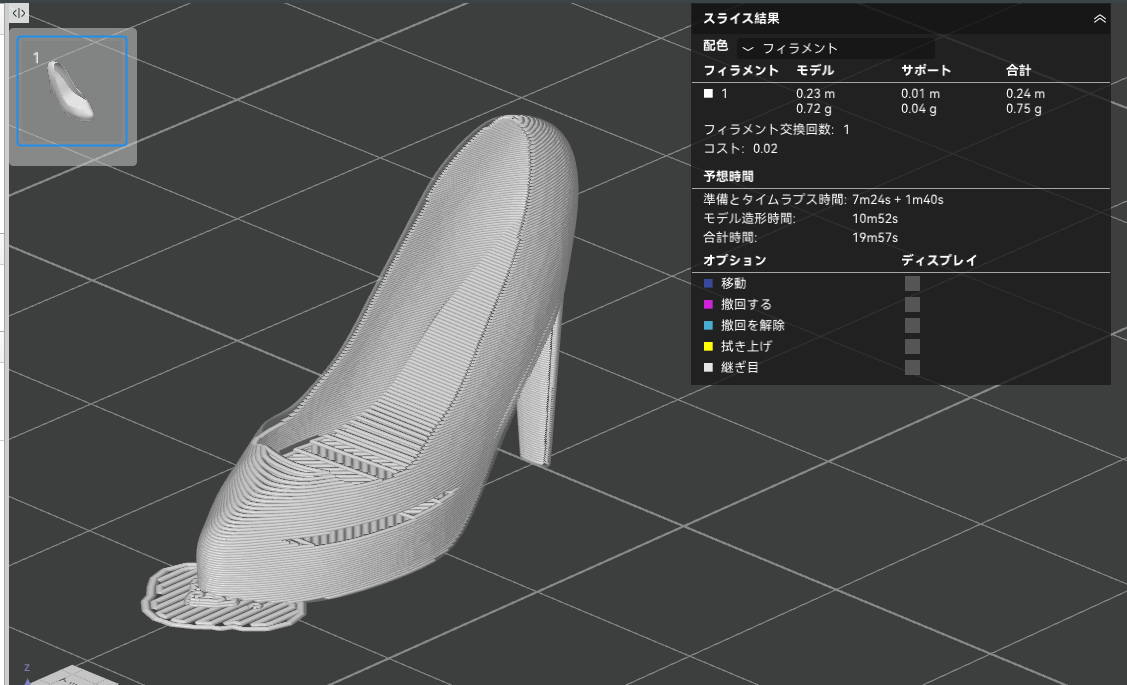1127x685 pixels.
Task: Click the cyan 撤回を解除 color icon
Action: click(x=709, y=325)
